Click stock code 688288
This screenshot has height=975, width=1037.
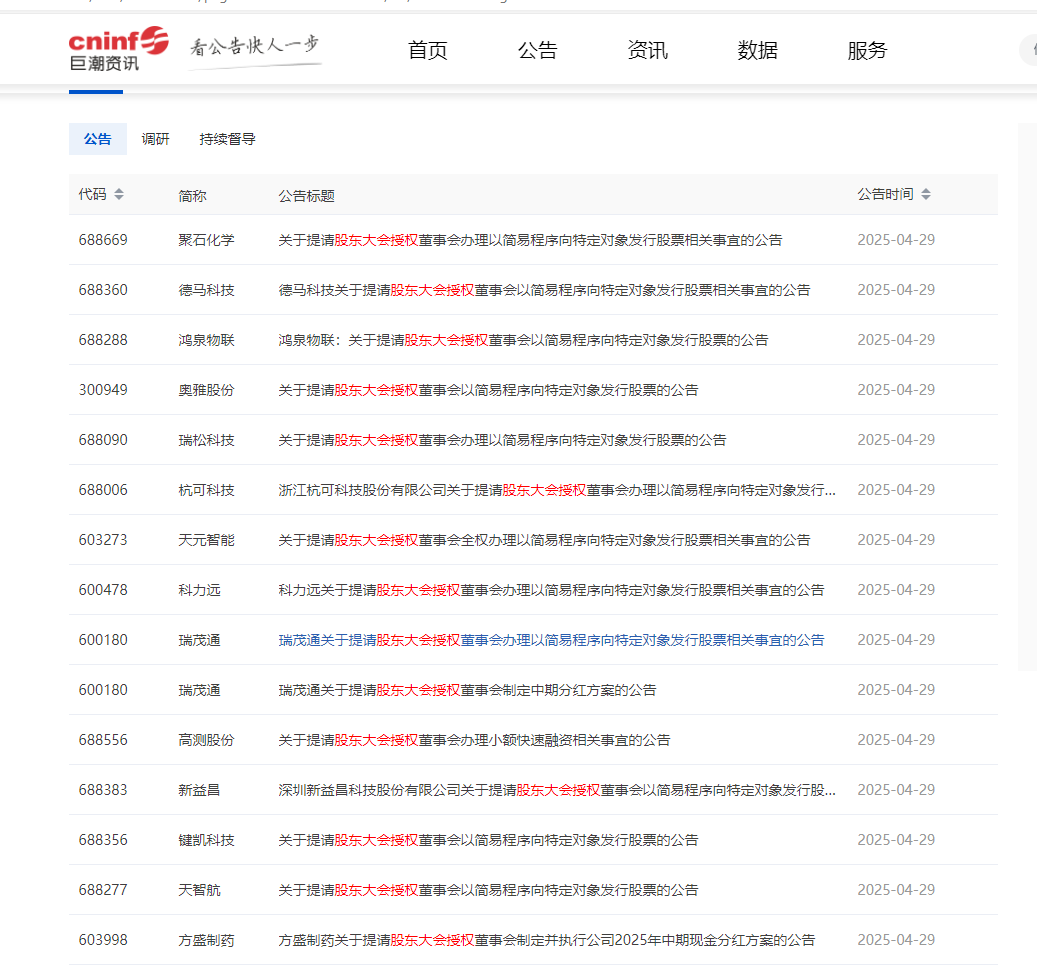tap(103, 340)
